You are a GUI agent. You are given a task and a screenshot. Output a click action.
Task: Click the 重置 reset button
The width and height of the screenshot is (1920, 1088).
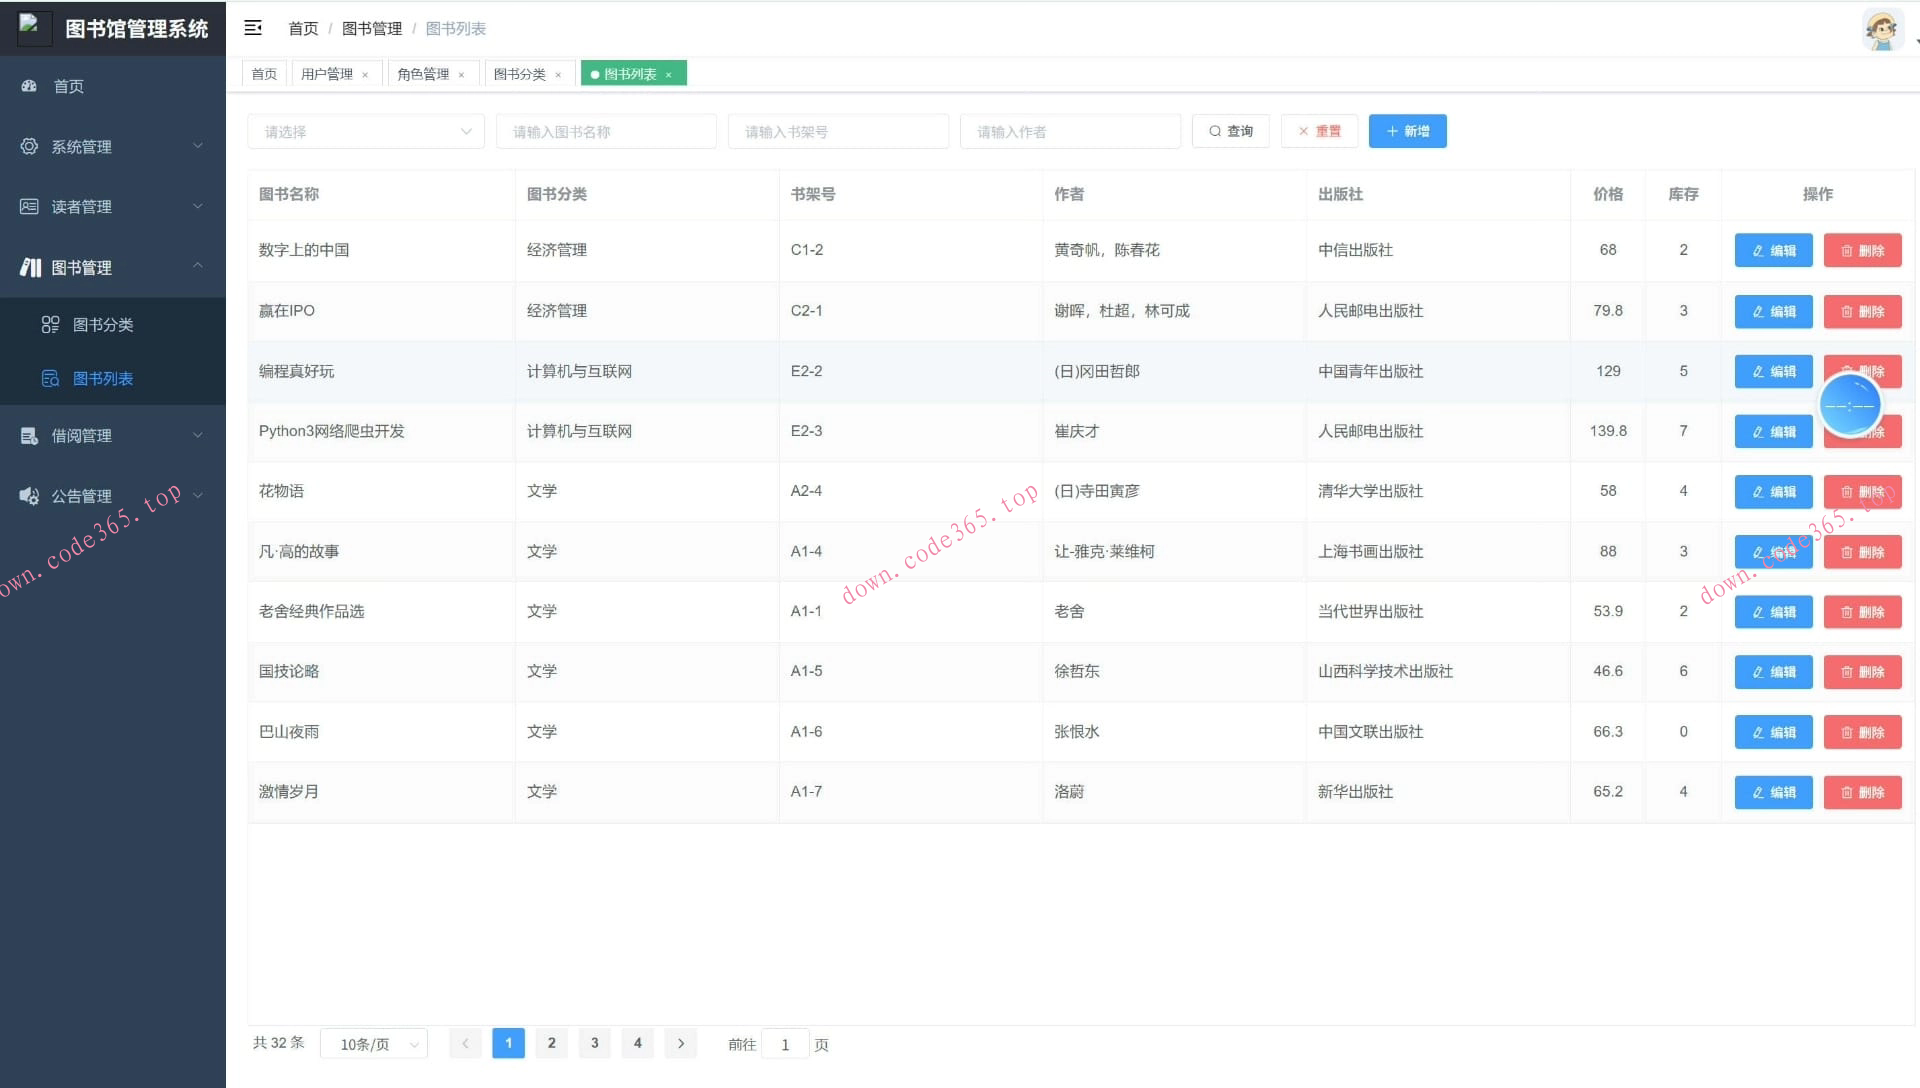point(1319,131)
